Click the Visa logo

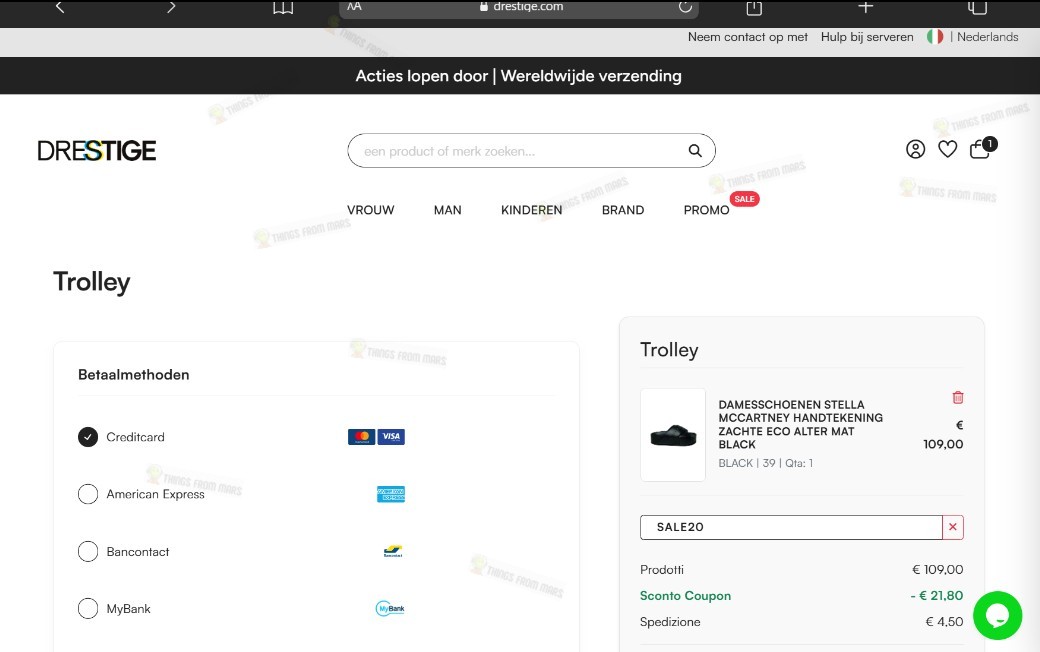pos(391,436)
